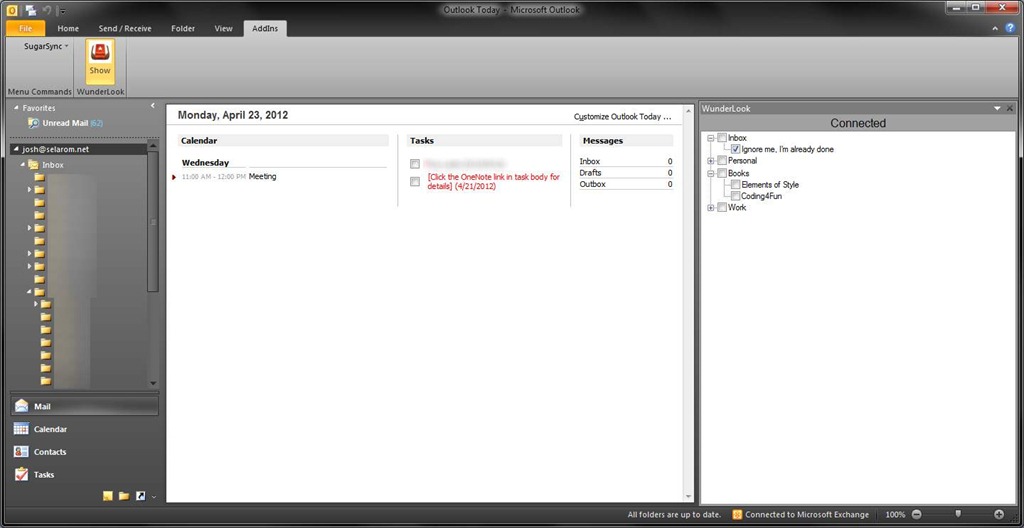This screenshot has height=528, width=1024.
Task: Expand the Personal list in WunderLook
Action: click(710, 161)
